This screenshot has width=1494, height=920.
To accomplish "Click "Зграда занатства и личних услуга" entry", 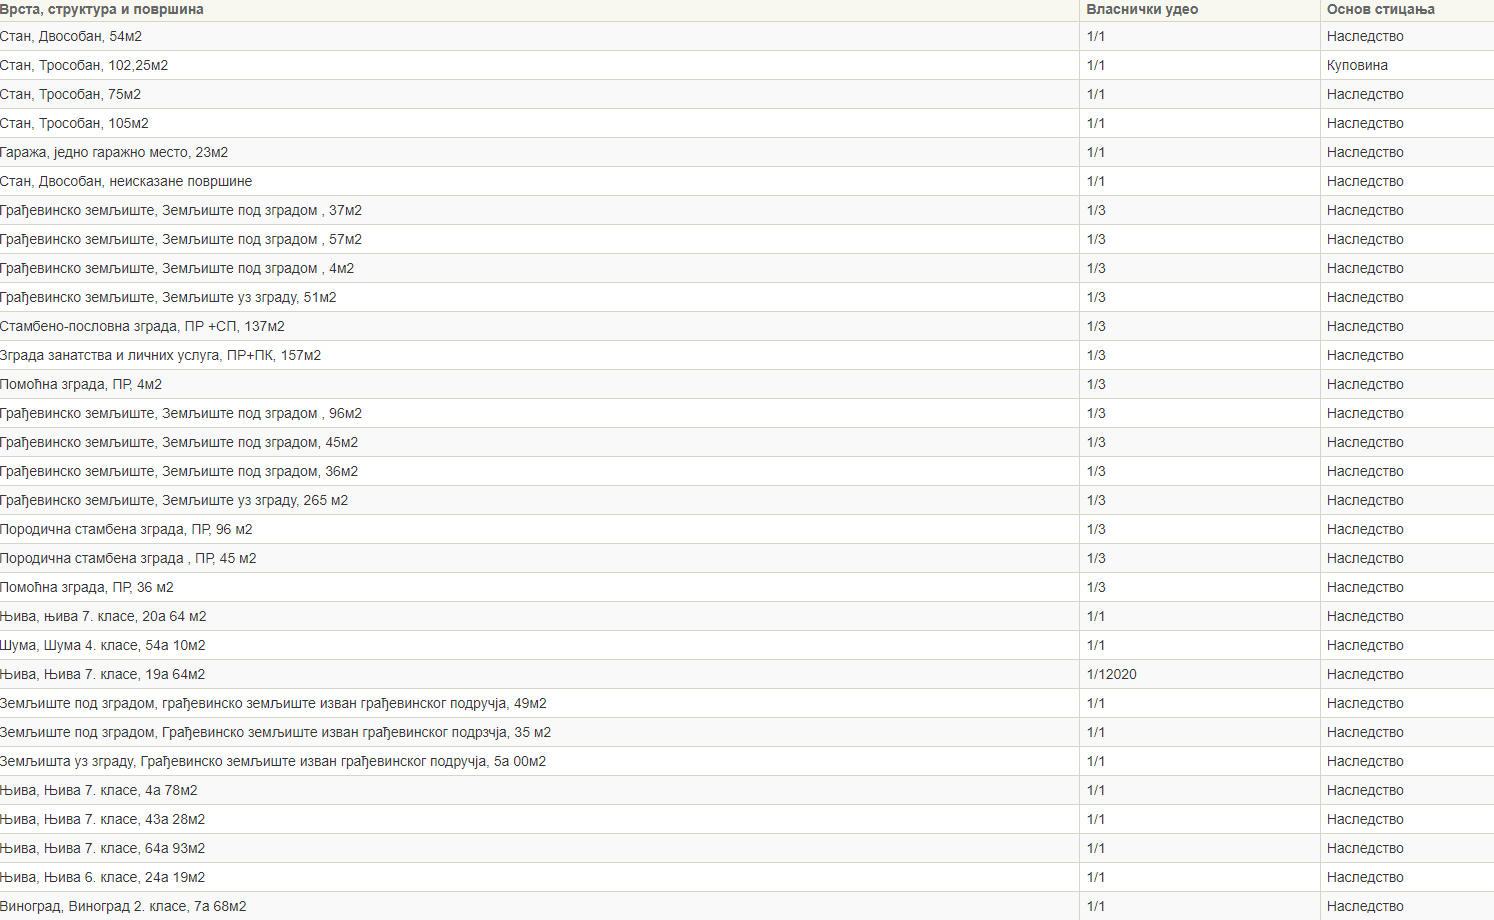I will pyautogui.click(x=160, y=355).
